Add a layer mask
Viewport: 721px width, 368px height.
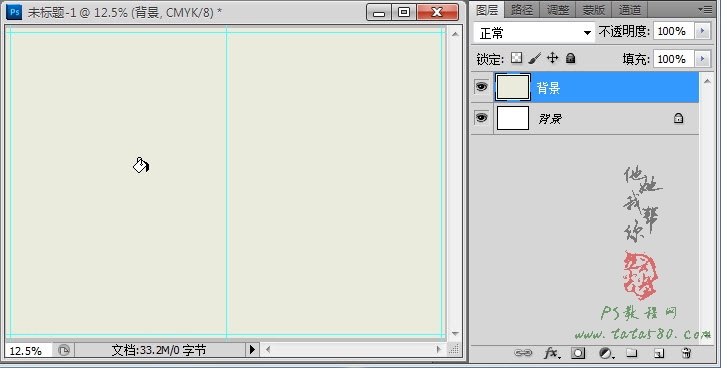(x=578, y=353)
